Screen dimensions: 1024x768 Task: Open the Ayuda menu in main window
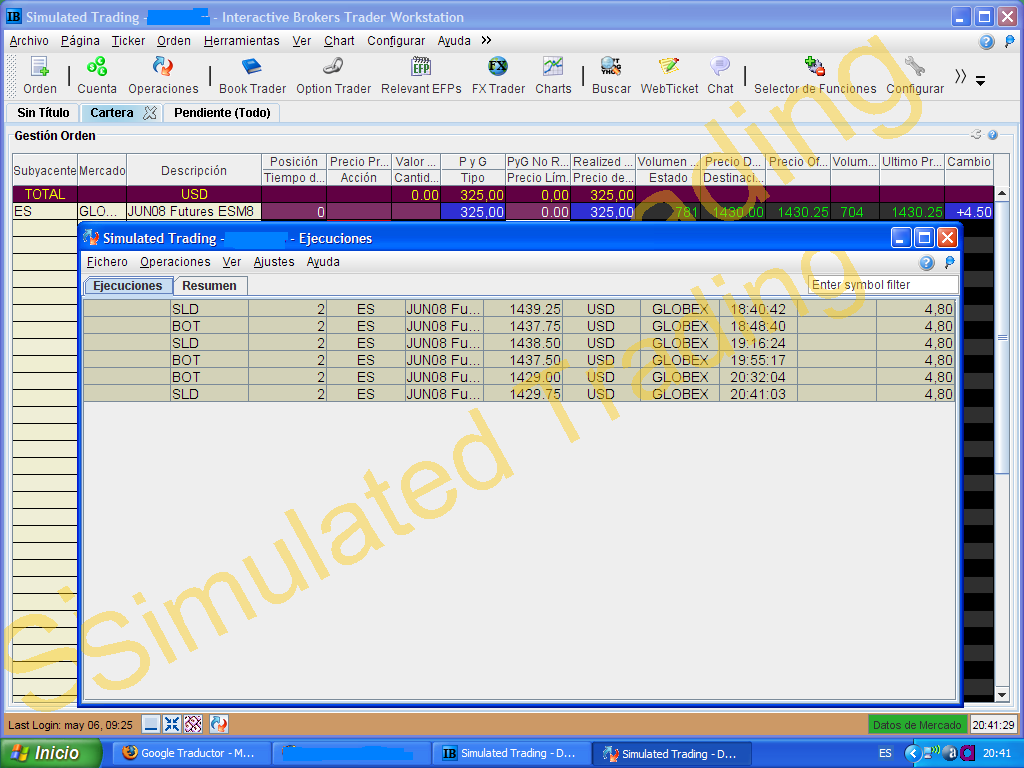pos(454,40)
